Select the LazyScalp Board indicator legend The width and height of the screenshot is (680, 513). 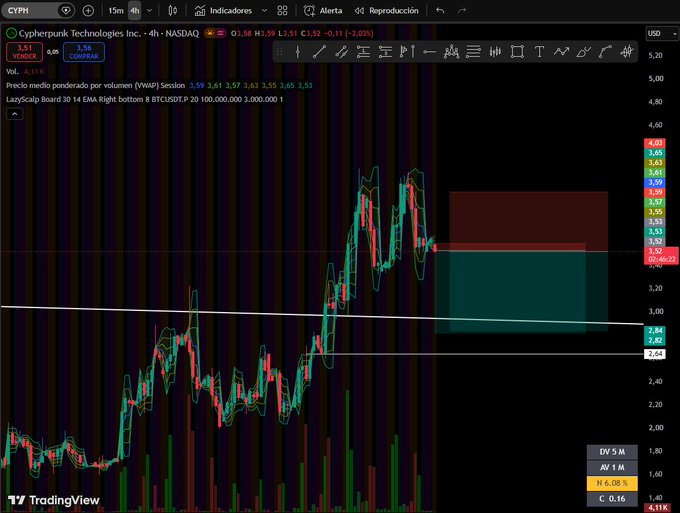click(144, 99)
